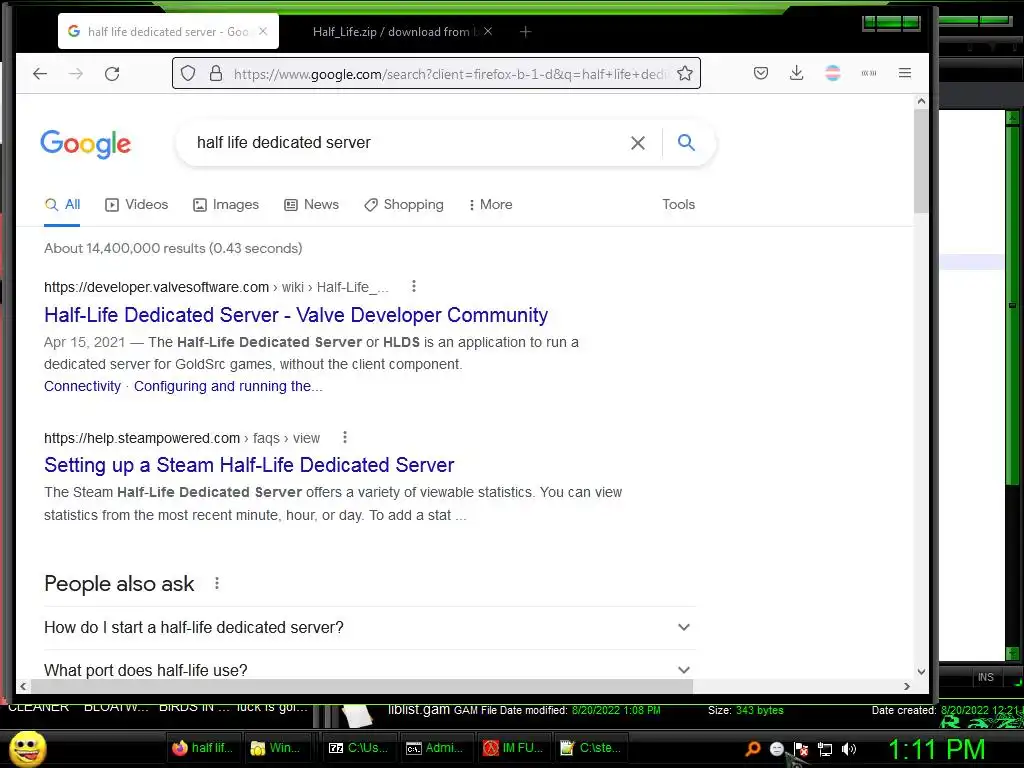This screenshot has width=1024, height=768.
Task: Open the Firefox downloads panel
Action: point(796,73)
